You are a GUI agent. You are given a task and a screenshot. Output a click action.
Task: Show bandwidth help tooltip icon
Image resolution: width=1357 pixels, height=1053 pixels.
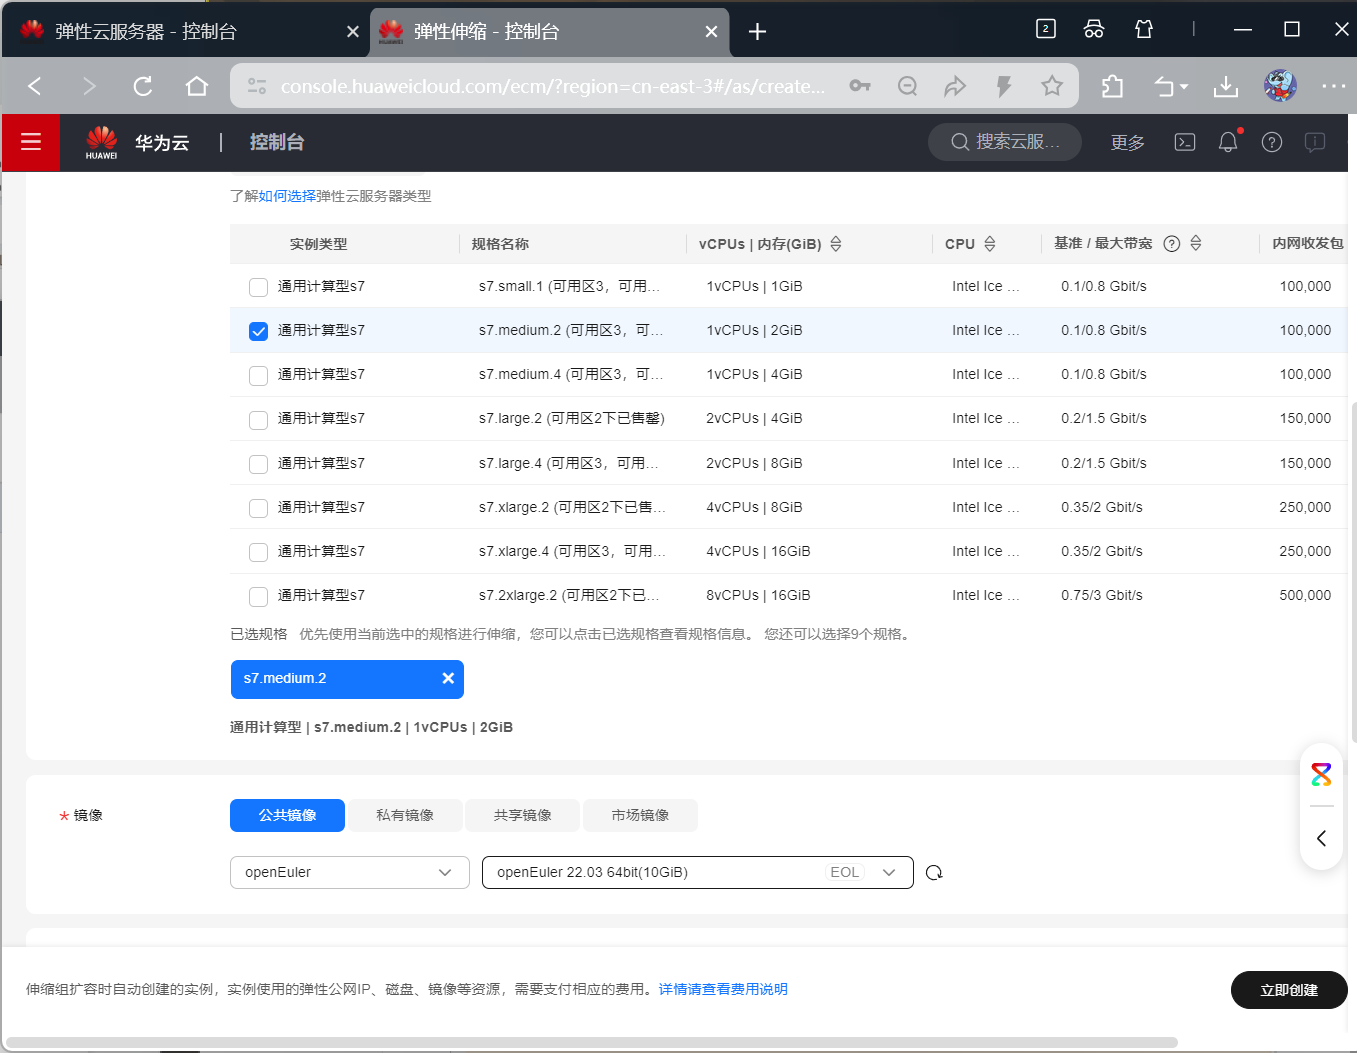[1172, 244]
